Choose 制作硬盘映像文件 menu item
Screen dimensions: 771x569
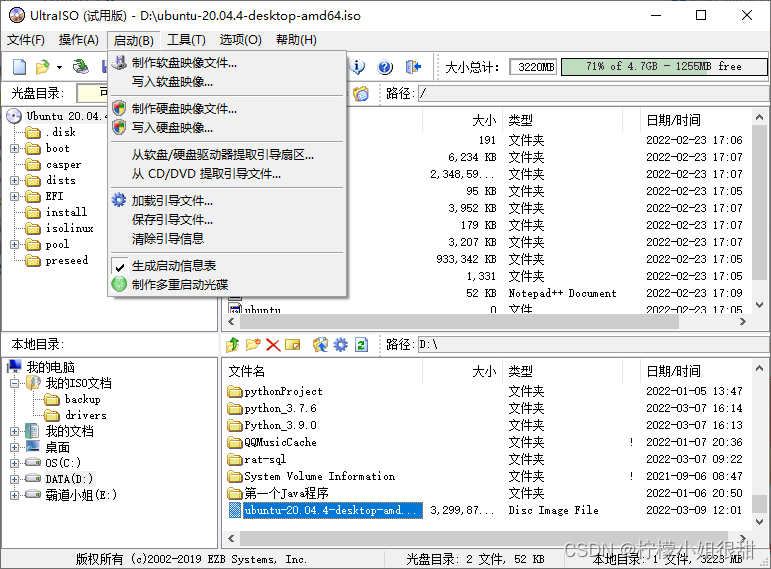click(x=227, y=109)
